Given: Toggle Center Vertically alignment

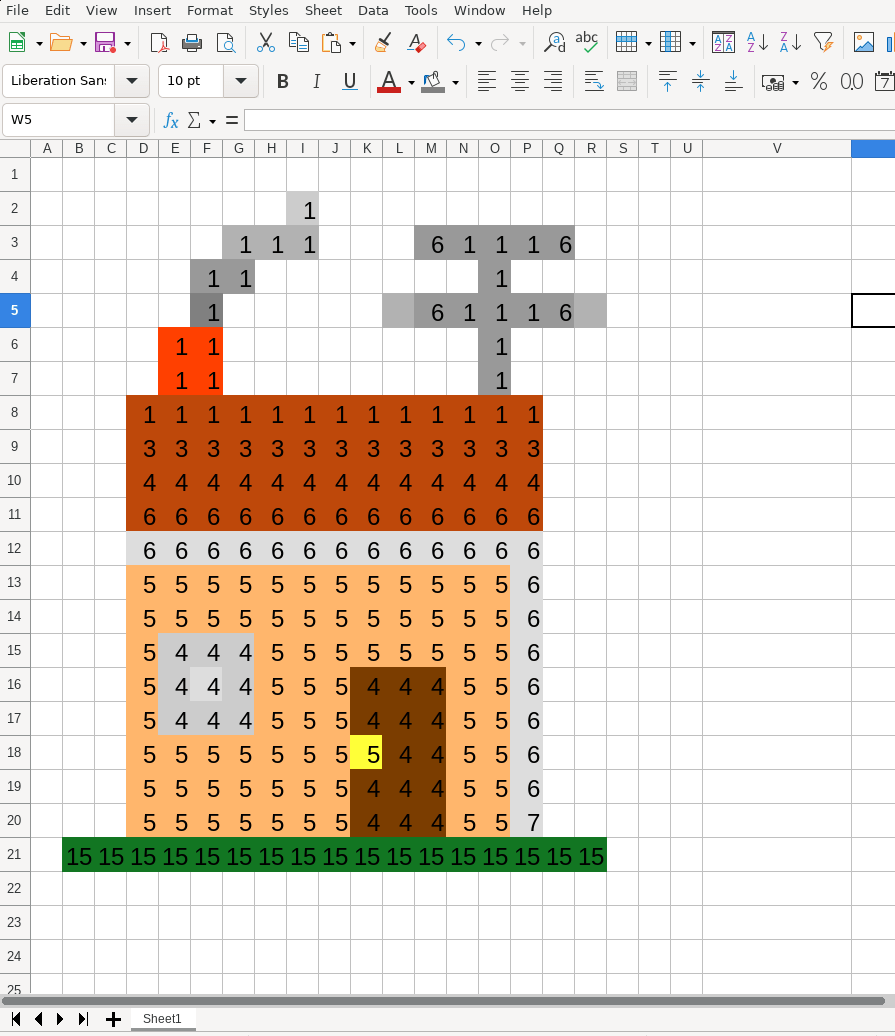Looking at the screenshot, I should coord(700,81).
